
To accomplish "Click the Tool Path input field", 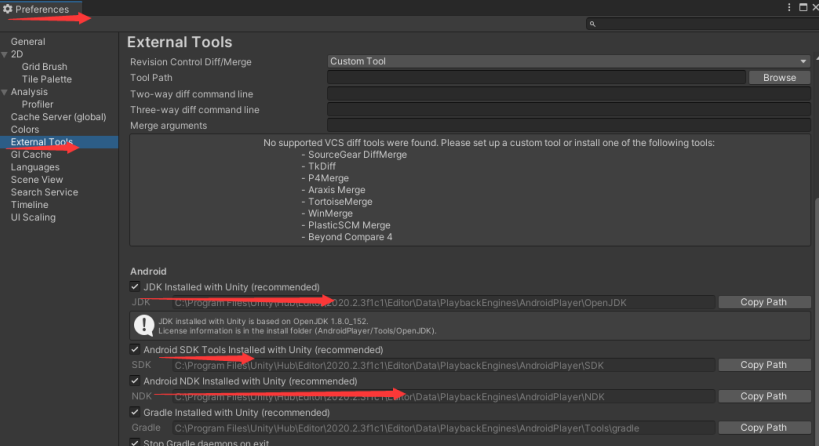I will point(536,77).
